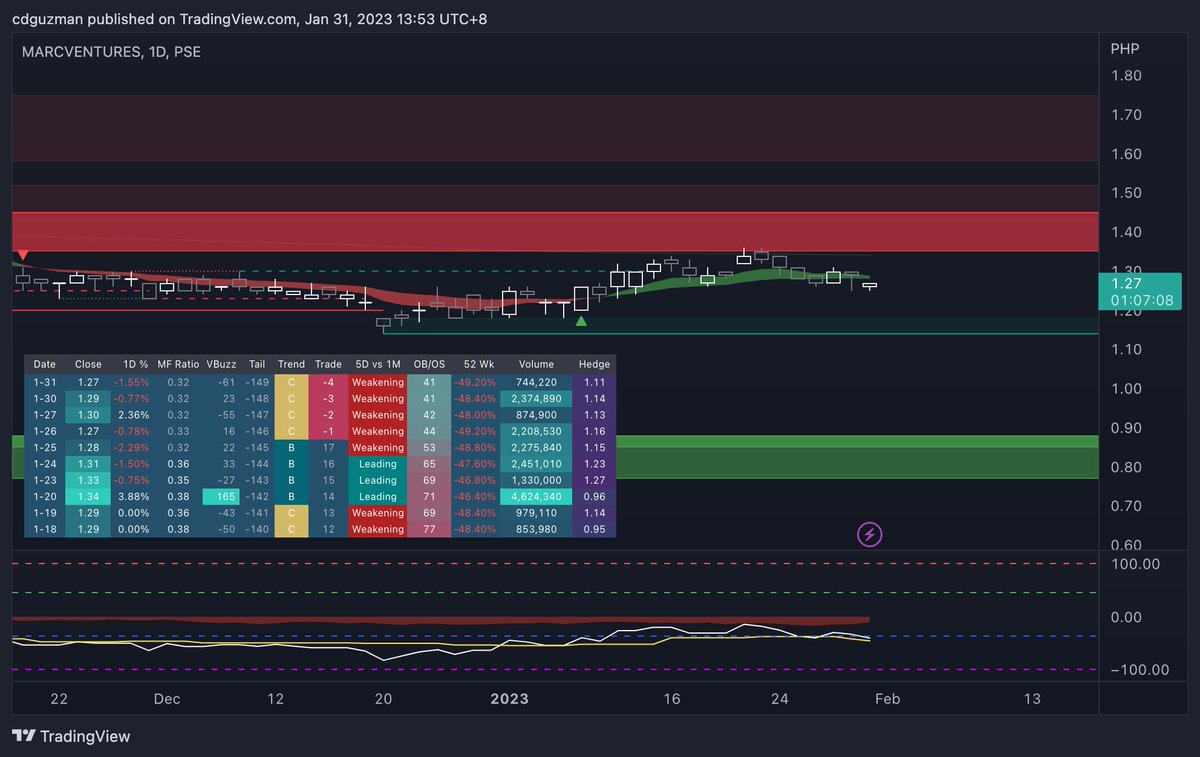Click the highlighted volume cell 4,624,340

[536, 496]
